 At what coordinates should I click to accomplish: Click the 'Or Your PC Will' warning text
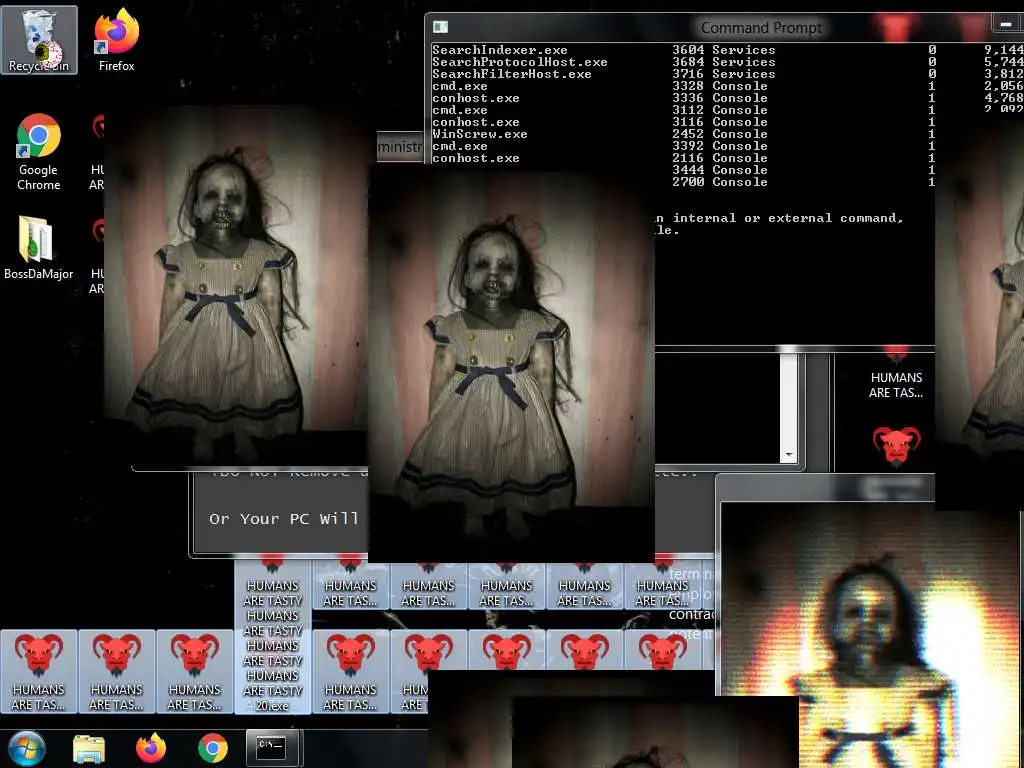tap(283, 519)
